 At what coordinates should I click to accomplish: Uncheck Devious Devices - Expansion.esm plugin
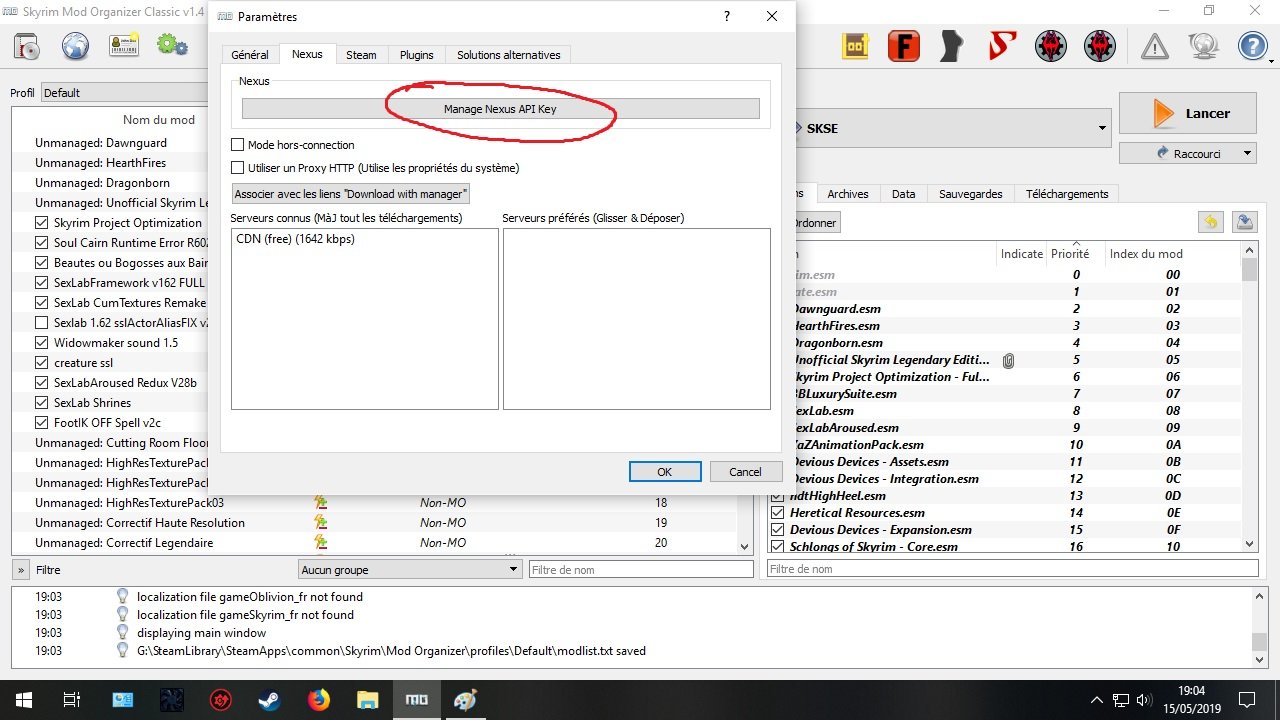click(776, 530)
